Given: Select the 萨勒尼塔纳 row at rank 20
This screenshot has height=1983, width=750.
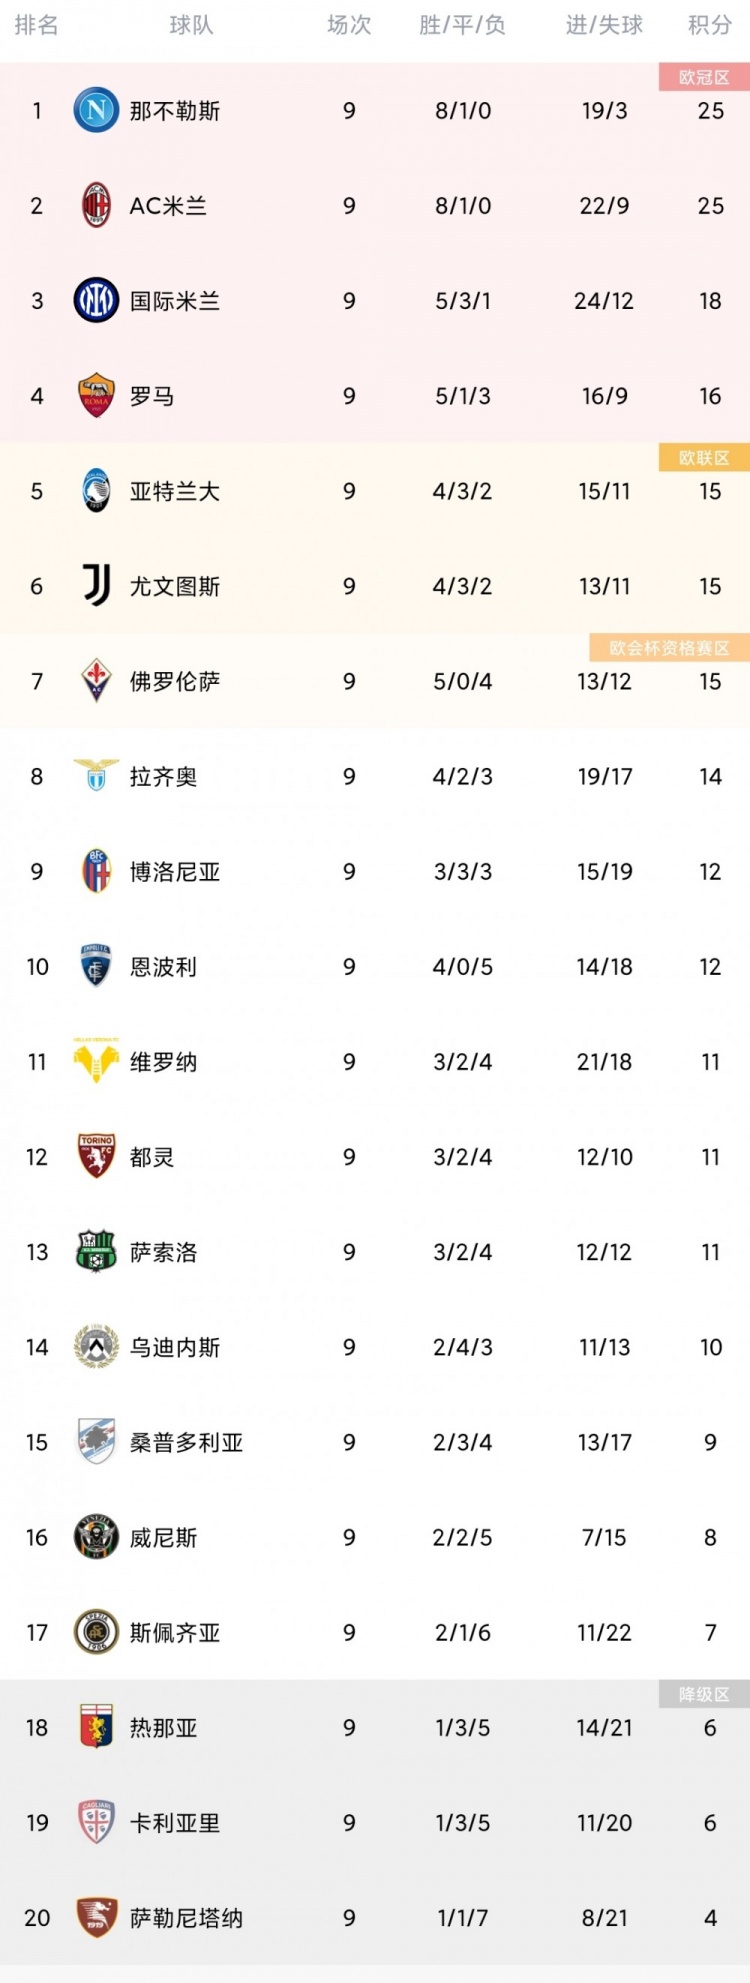Looking at the screenshot, I should click(375, 1917).
